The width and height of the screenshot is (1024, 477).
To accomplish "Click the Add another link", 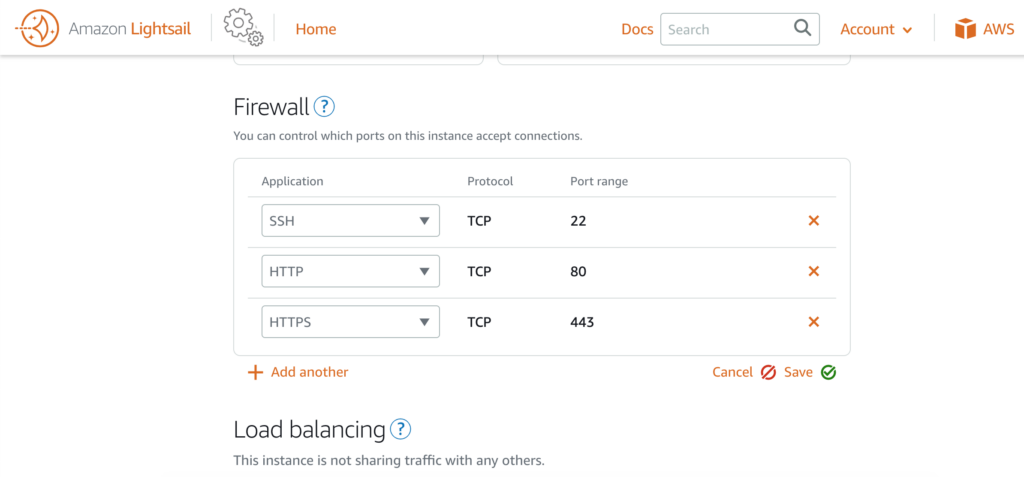I will pos(310,372).
